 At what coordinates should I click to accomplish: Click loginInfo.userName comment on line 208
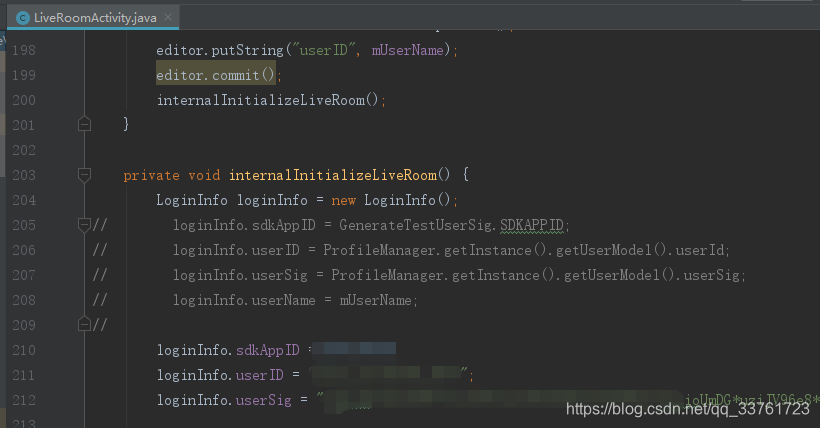point(244,300)
